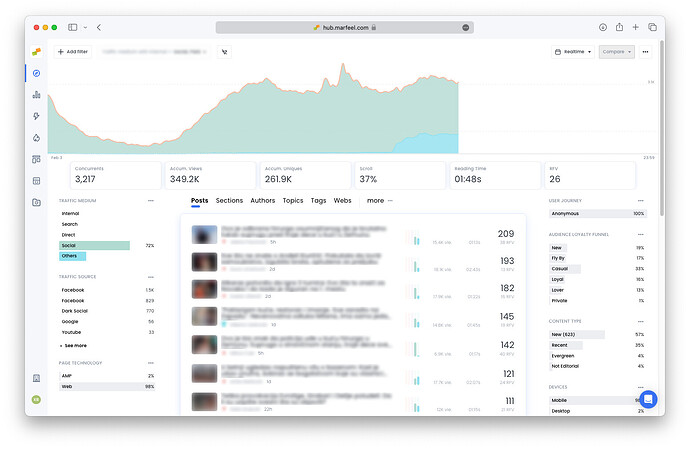Open the thumbnail of the post with 142
Image resolution: width=690 pixels, height=449 pixels.
coord(204,345)
